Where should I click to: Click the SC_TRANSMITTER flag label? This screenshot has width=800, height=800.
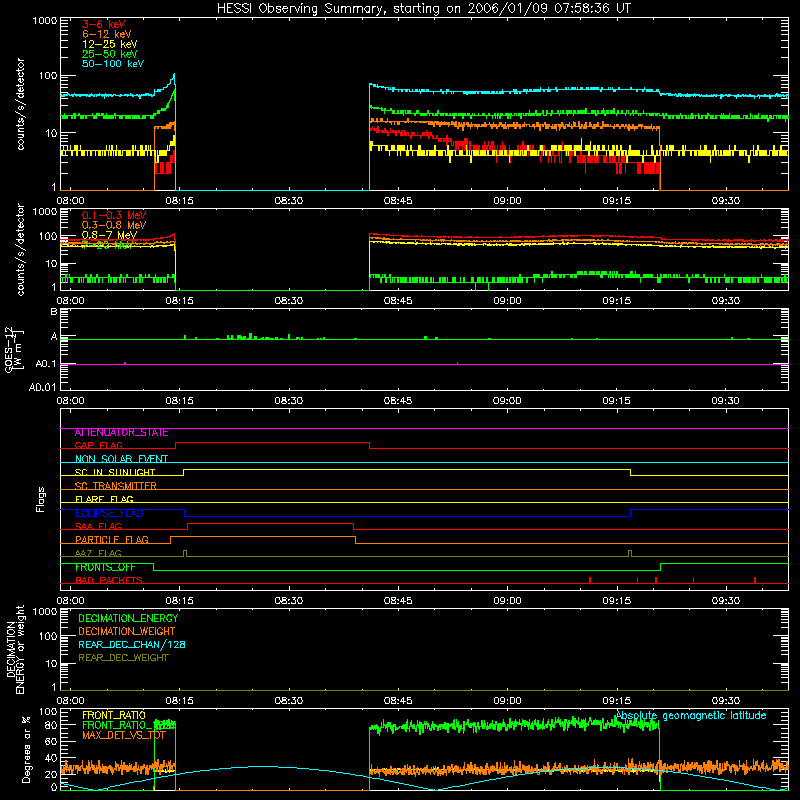(x=115, y=486)
